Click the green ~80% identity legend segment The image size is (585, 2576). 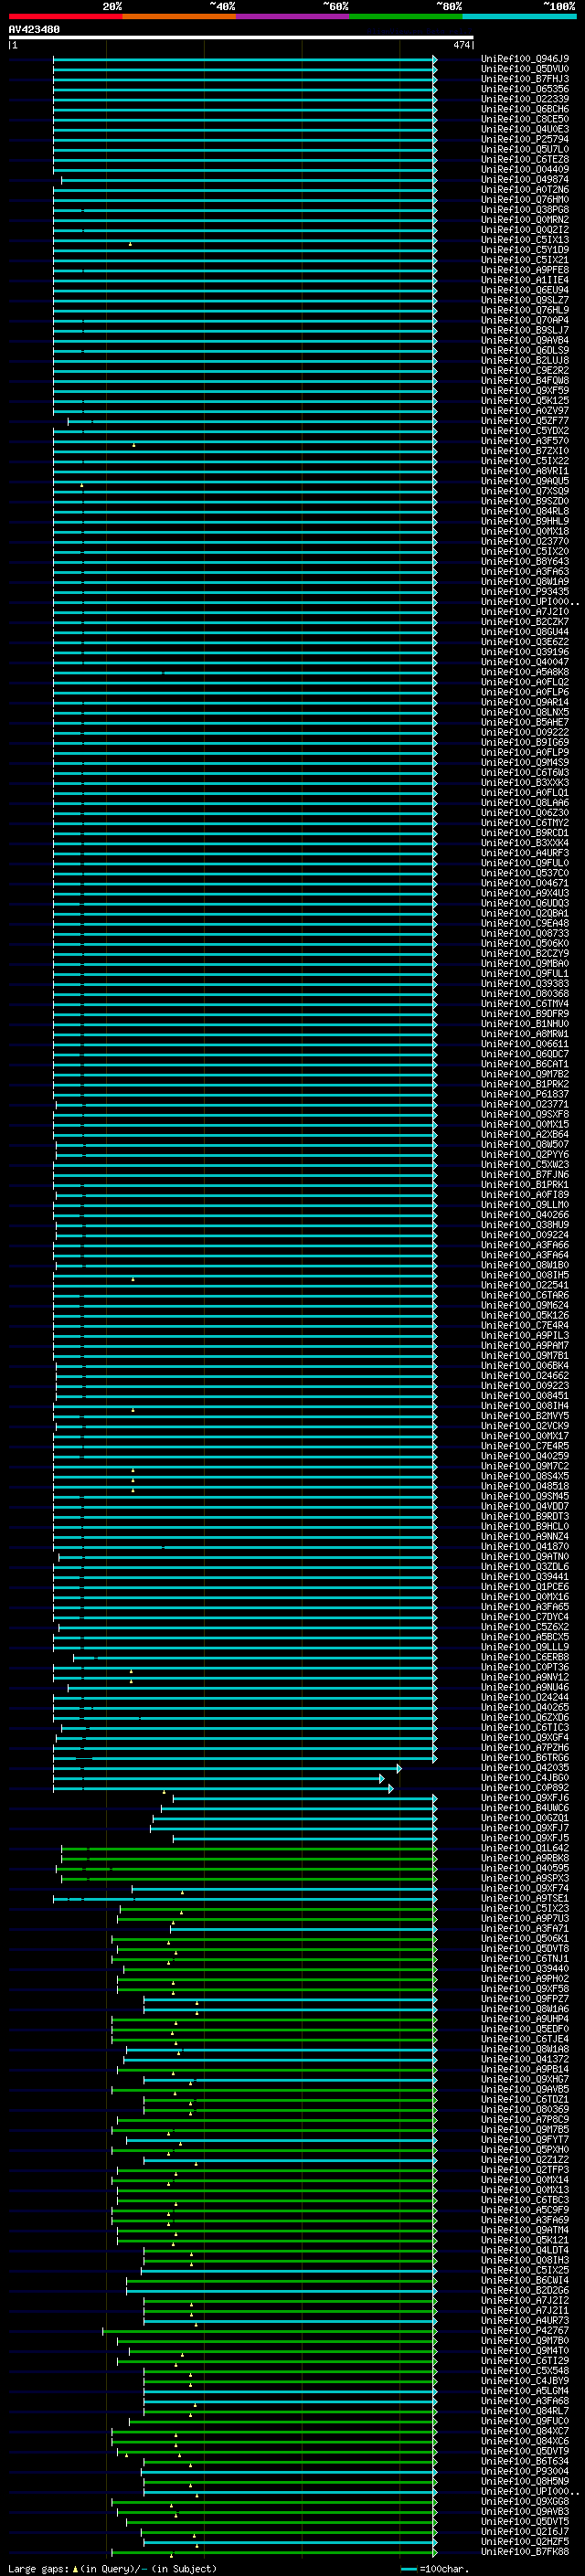(405, 16)
